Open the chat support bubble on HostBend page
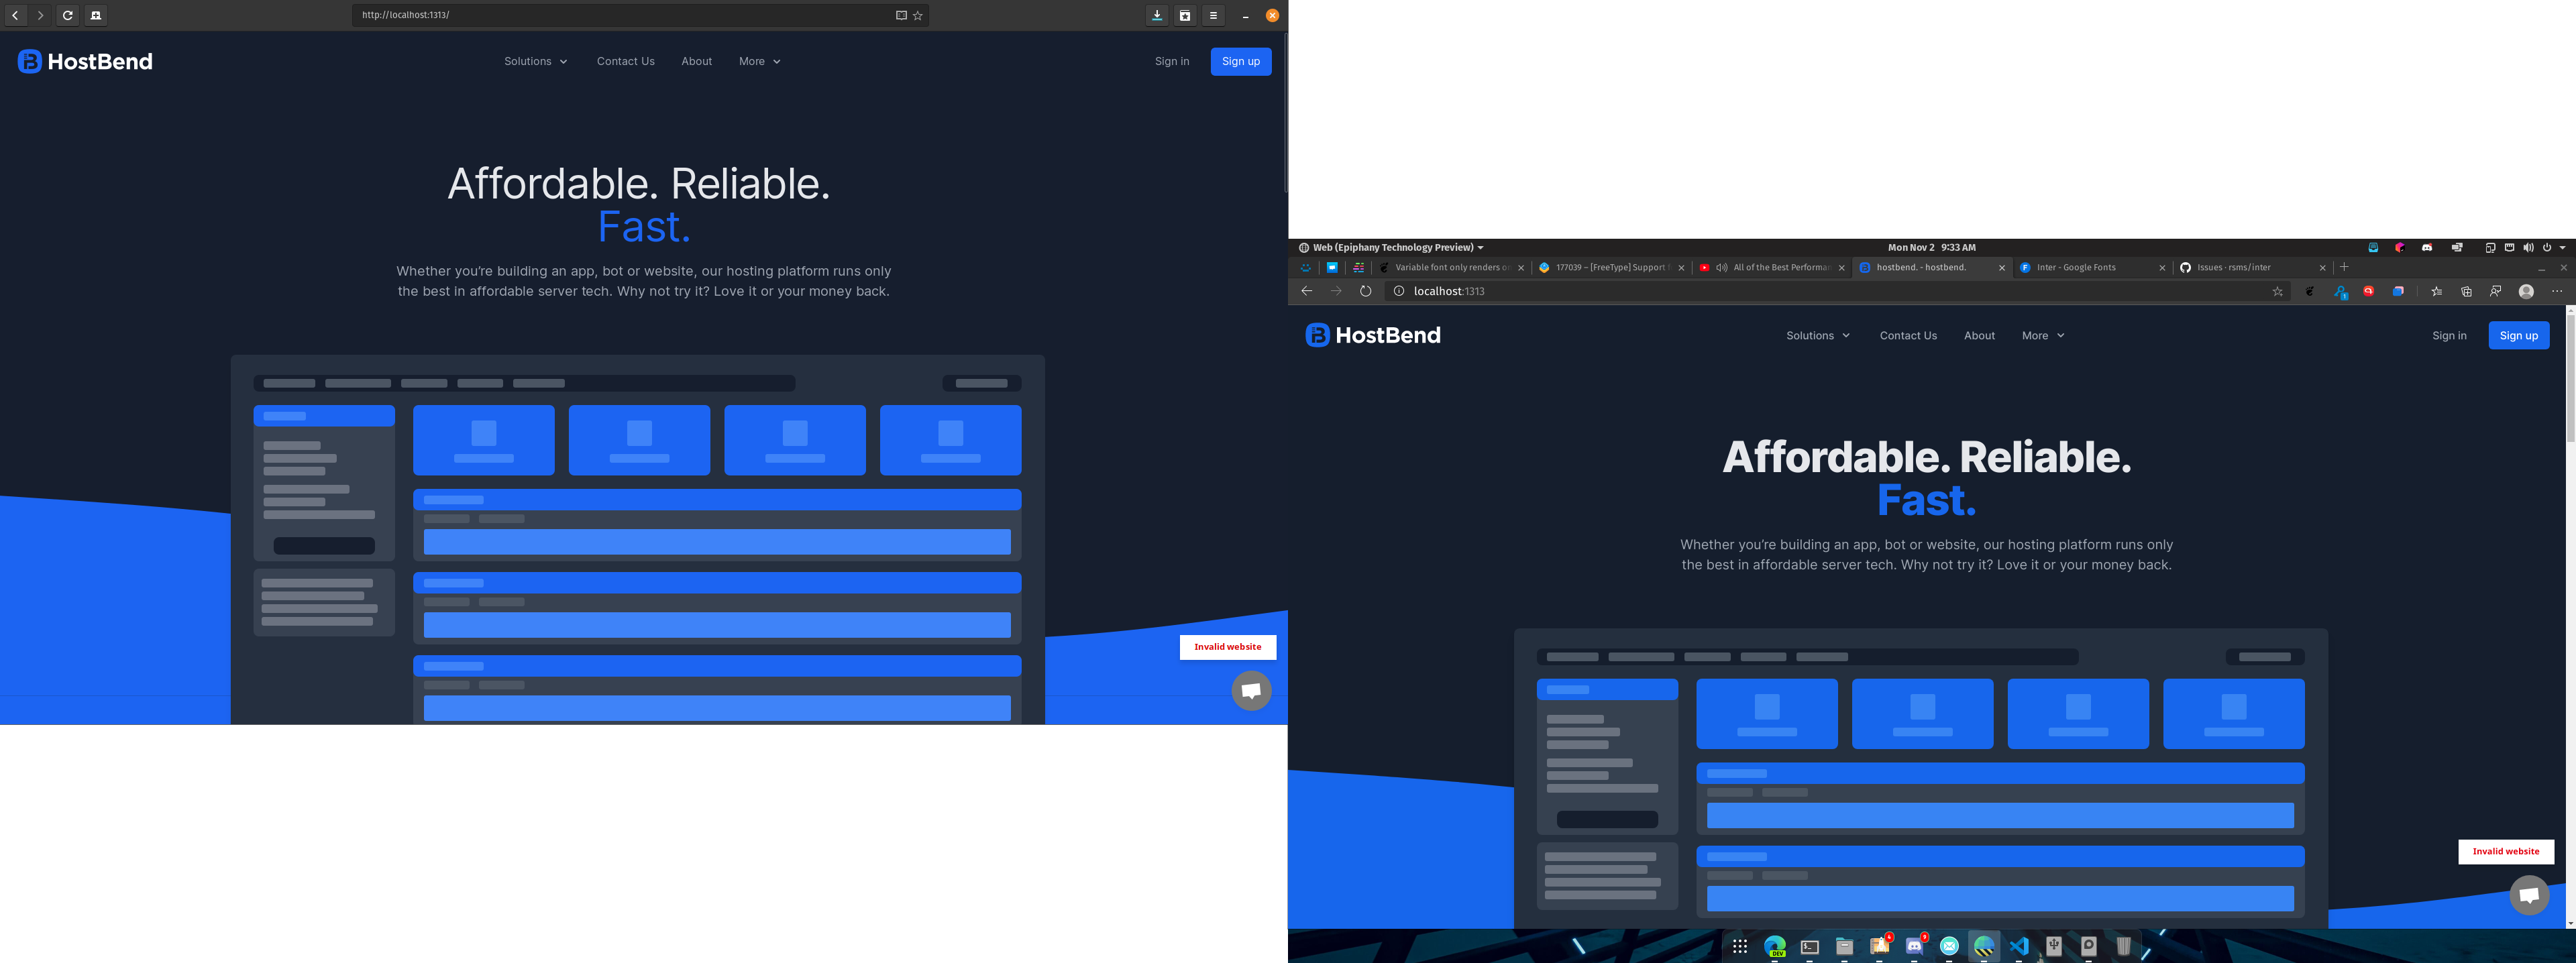Viewport: 2576px width, 963px height. coord(2530,895)
